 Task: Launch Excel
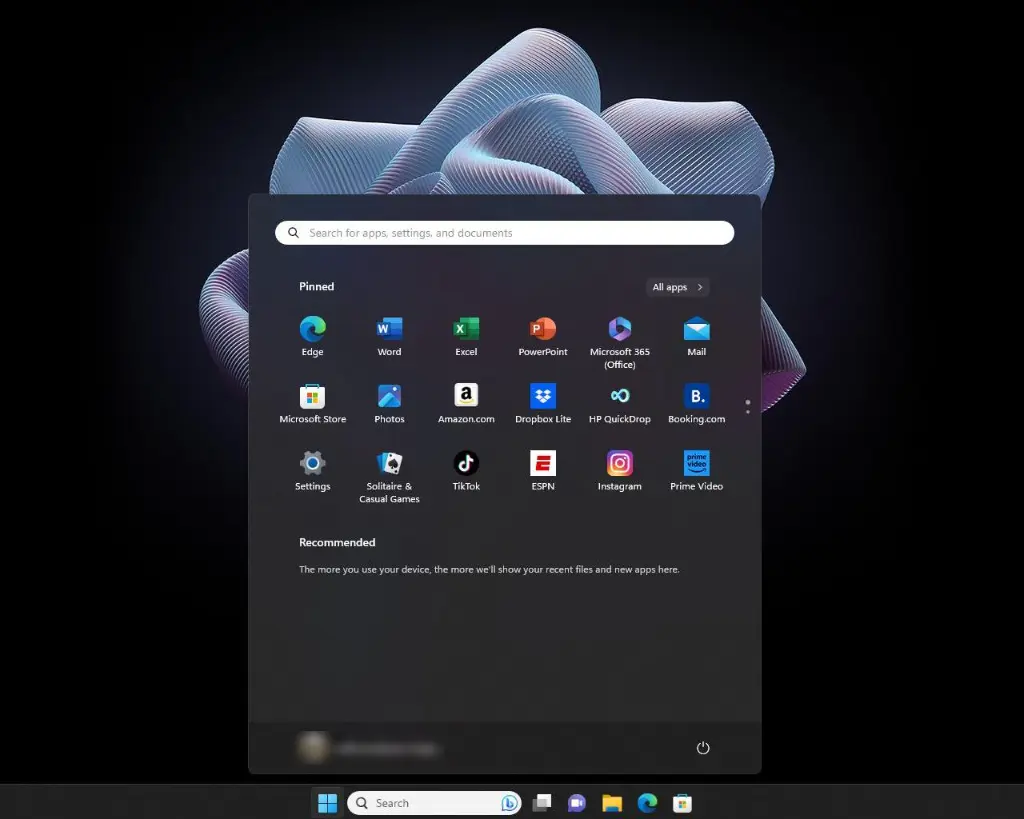coord(466,328)
